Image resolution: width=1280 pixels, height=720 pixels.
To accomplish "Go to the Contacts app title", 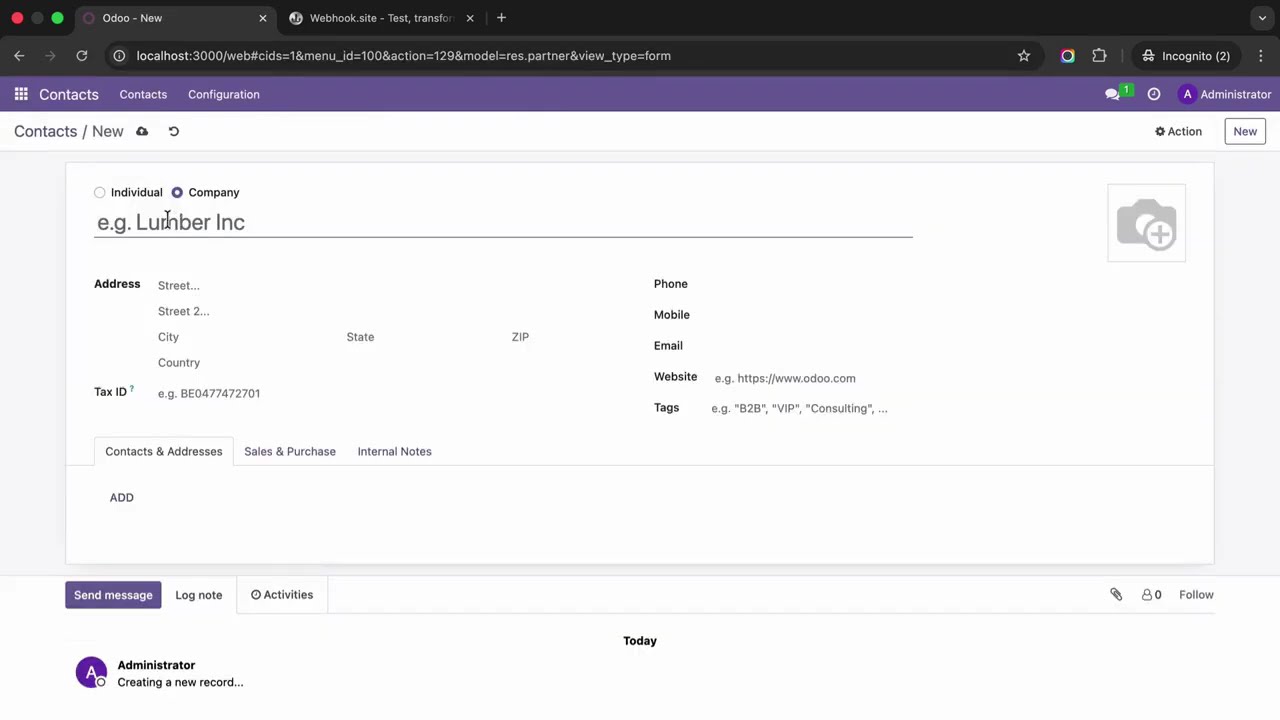I will tap(69, 94).
